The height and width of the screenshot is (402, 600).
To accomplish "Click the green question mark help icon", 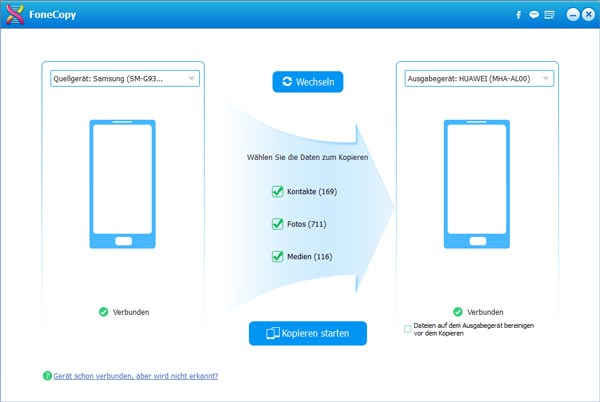I will (x=47, y=376).
